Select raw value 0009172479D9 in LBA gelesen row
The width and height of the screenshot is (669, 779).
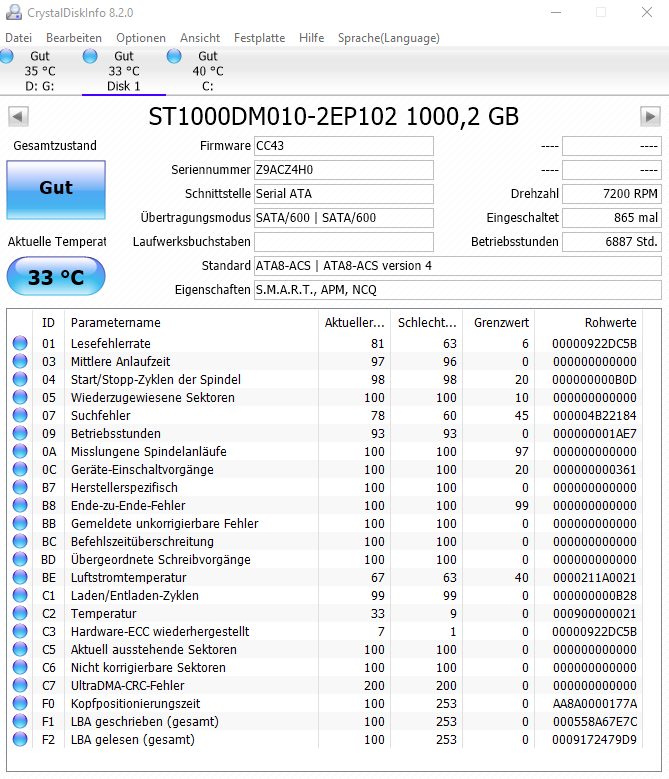pyautogui.click(x=594, y=739)
